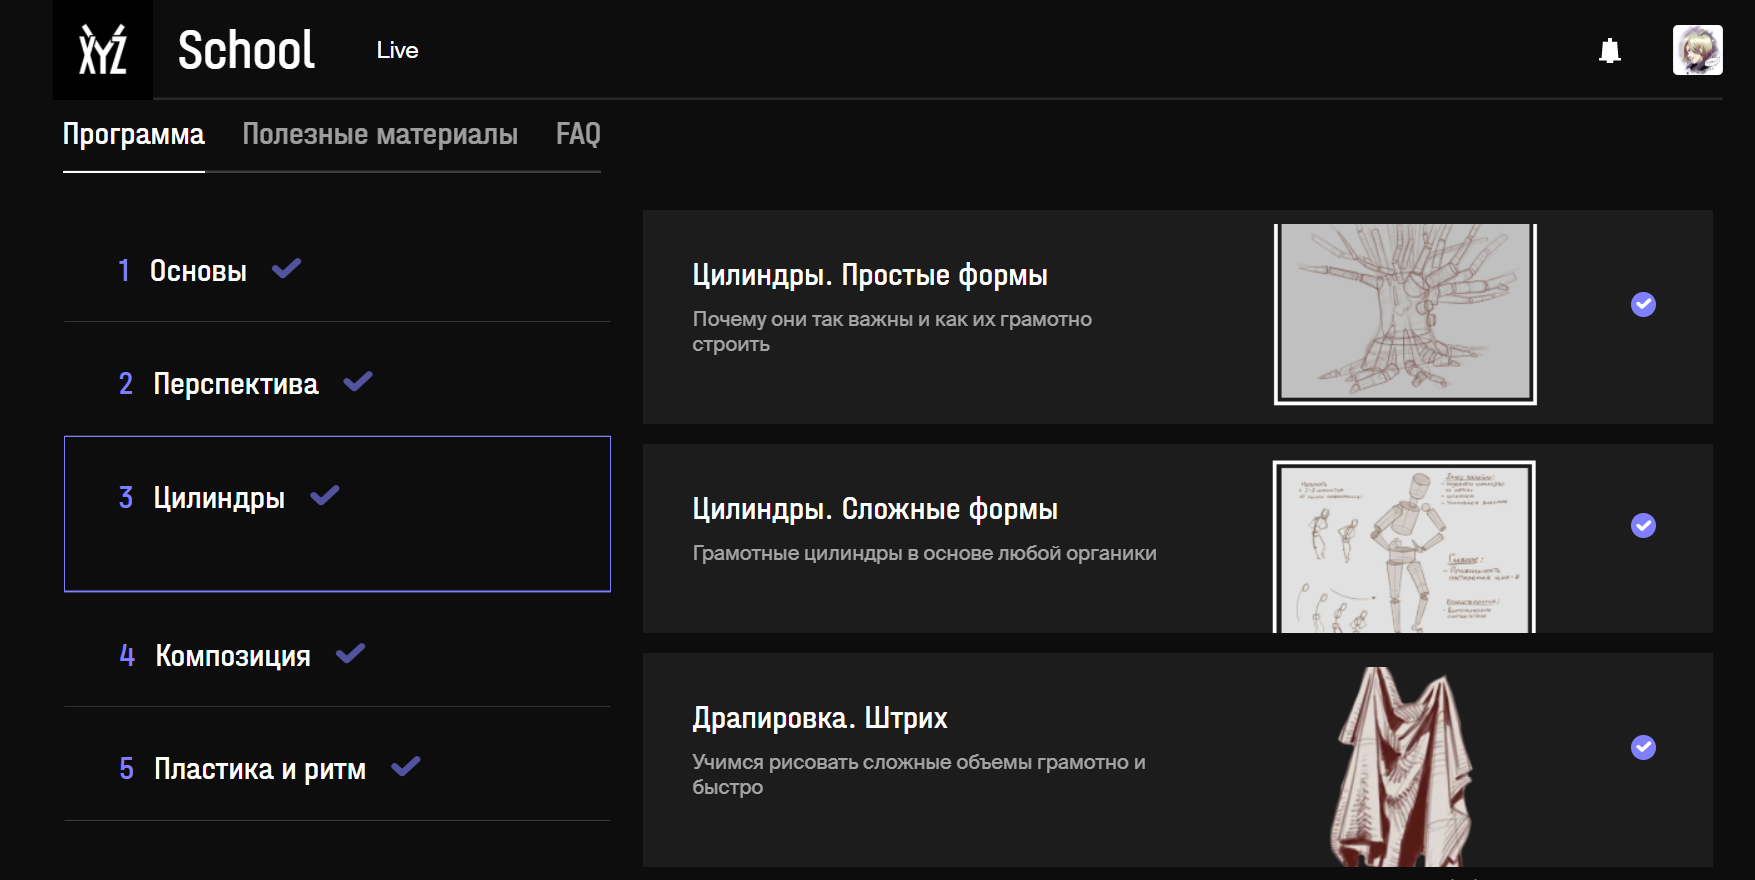
Task: Toggle completion check for Цилиндры. Простые формы
Action: click(x=1643, y=304)
